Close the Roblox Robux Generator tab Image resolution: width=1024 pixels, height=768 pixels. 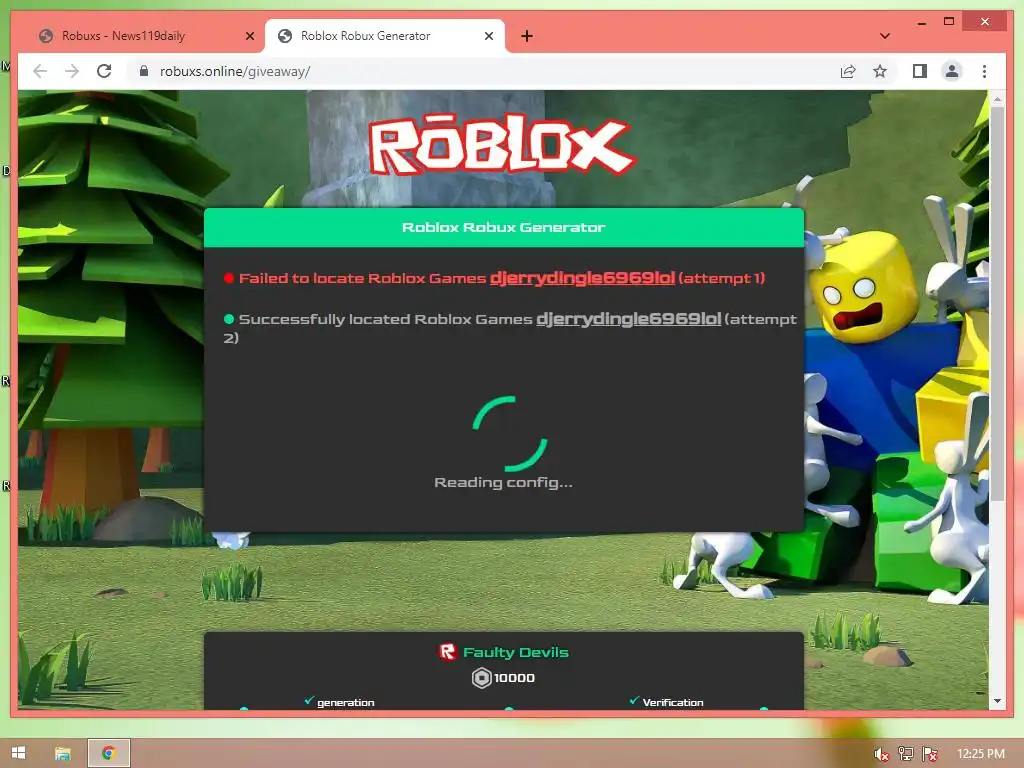coord(488,36)
